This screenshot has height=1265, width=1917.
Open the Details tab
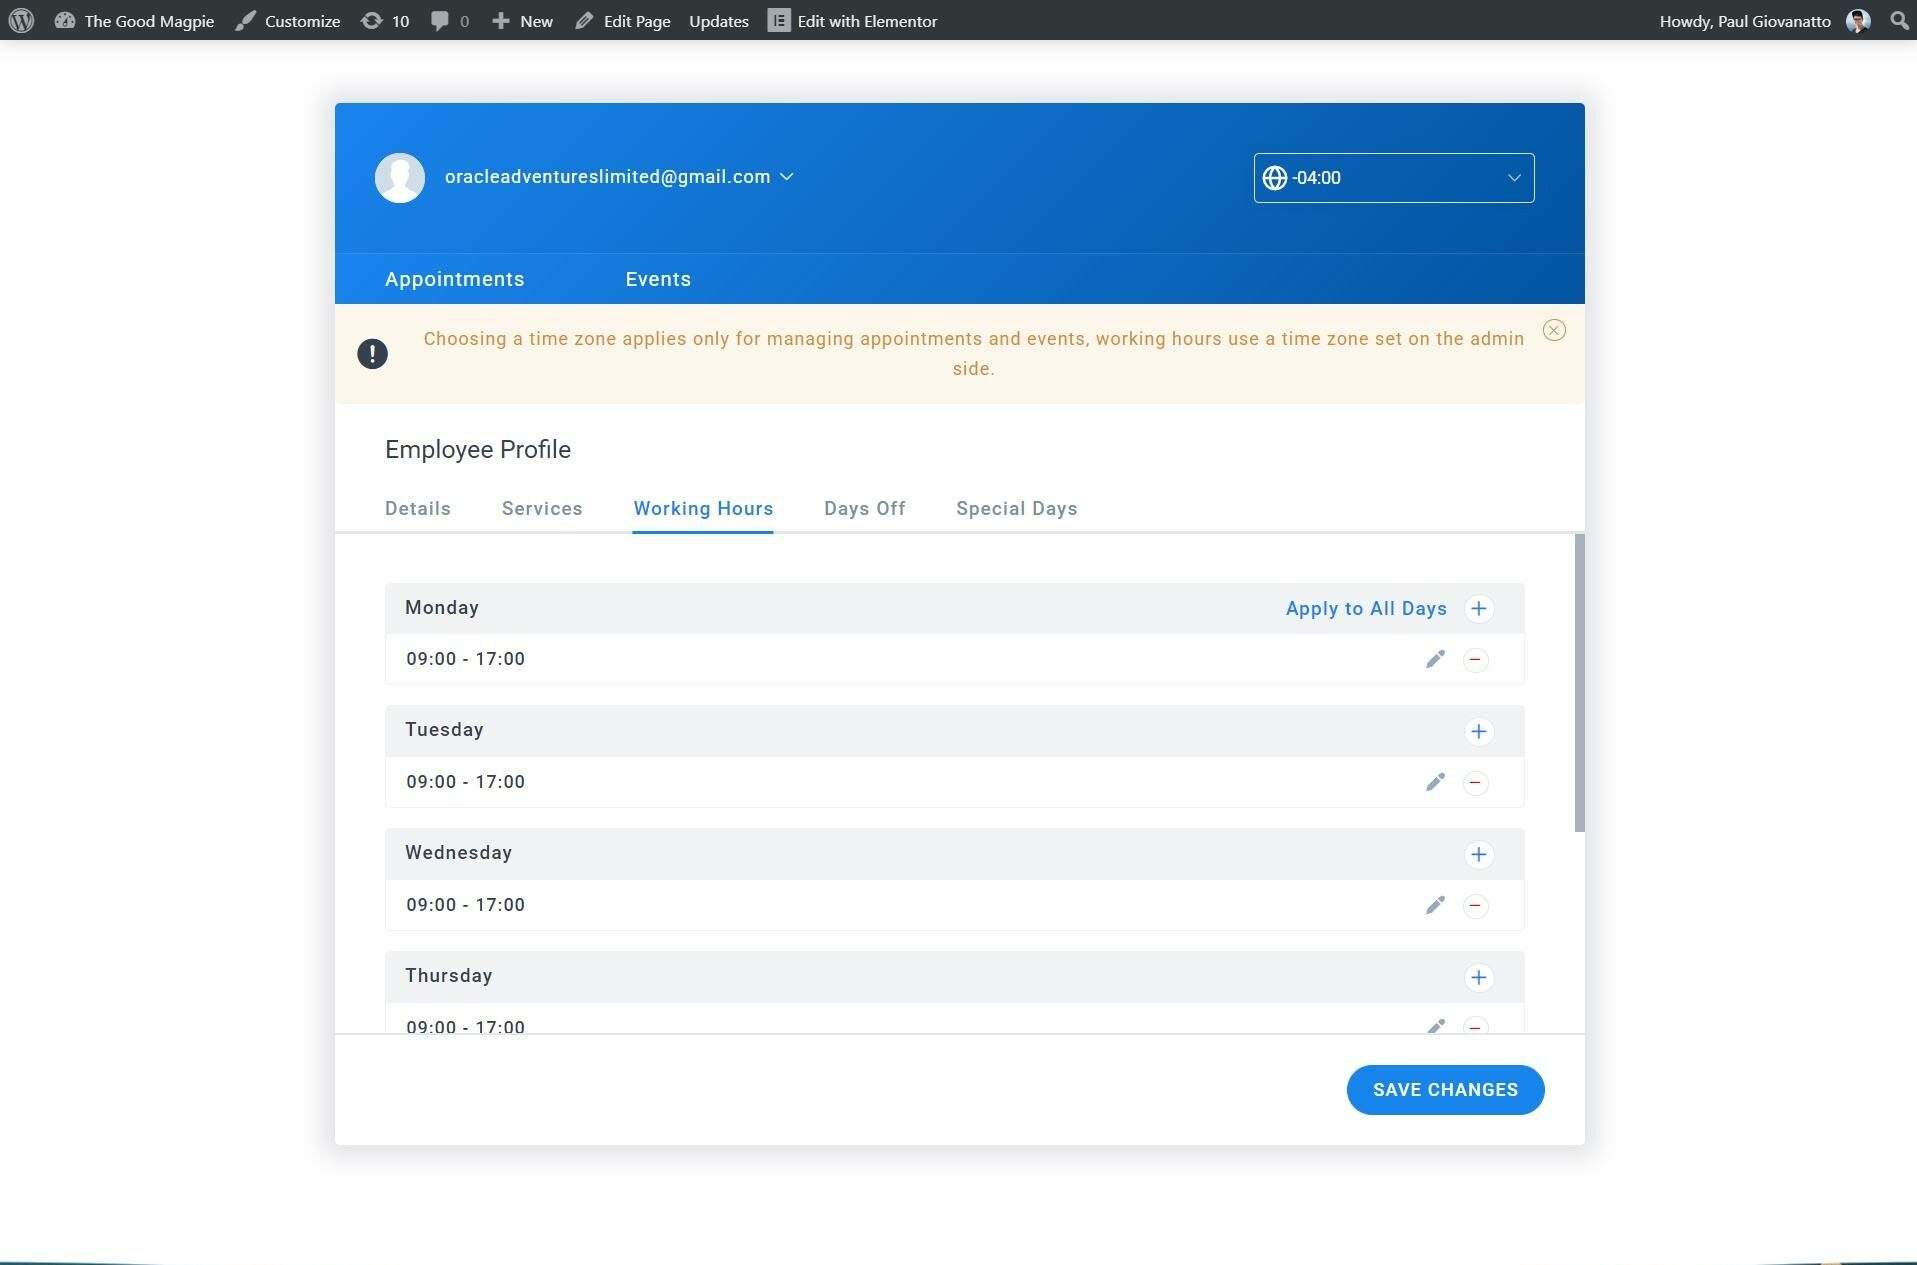[x=417, y=509]
